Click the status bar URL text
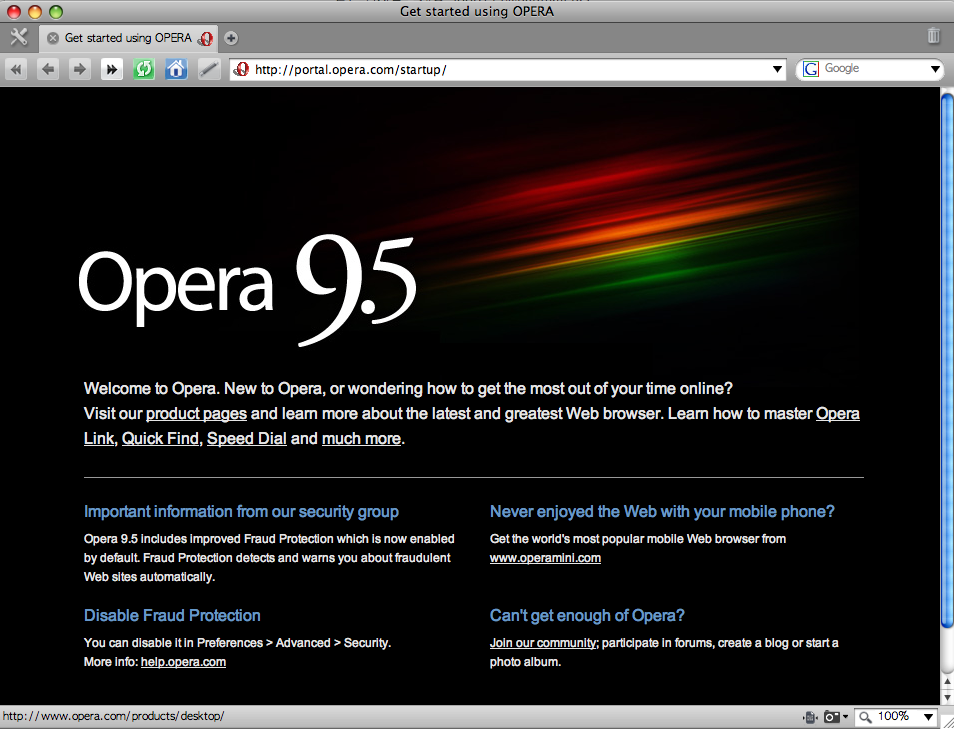Screen dimensions: 954x729 113,716
